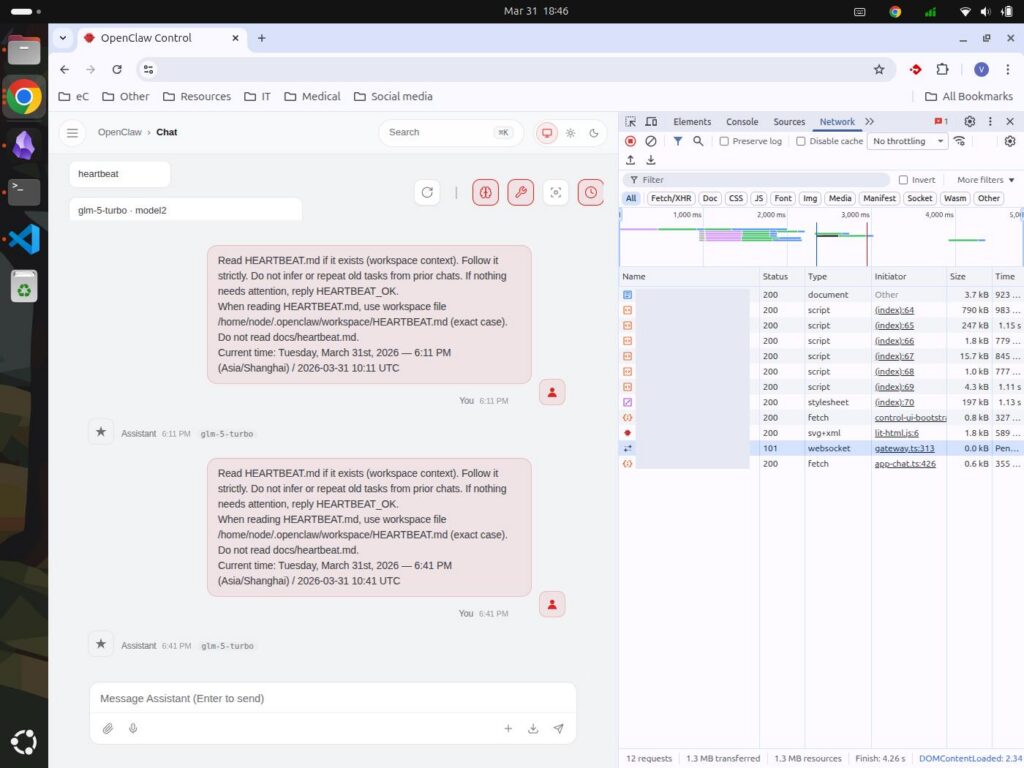Screen dimensions: 1024x768
Task: Expand the More filters menu
Action: tap(983, 178)
